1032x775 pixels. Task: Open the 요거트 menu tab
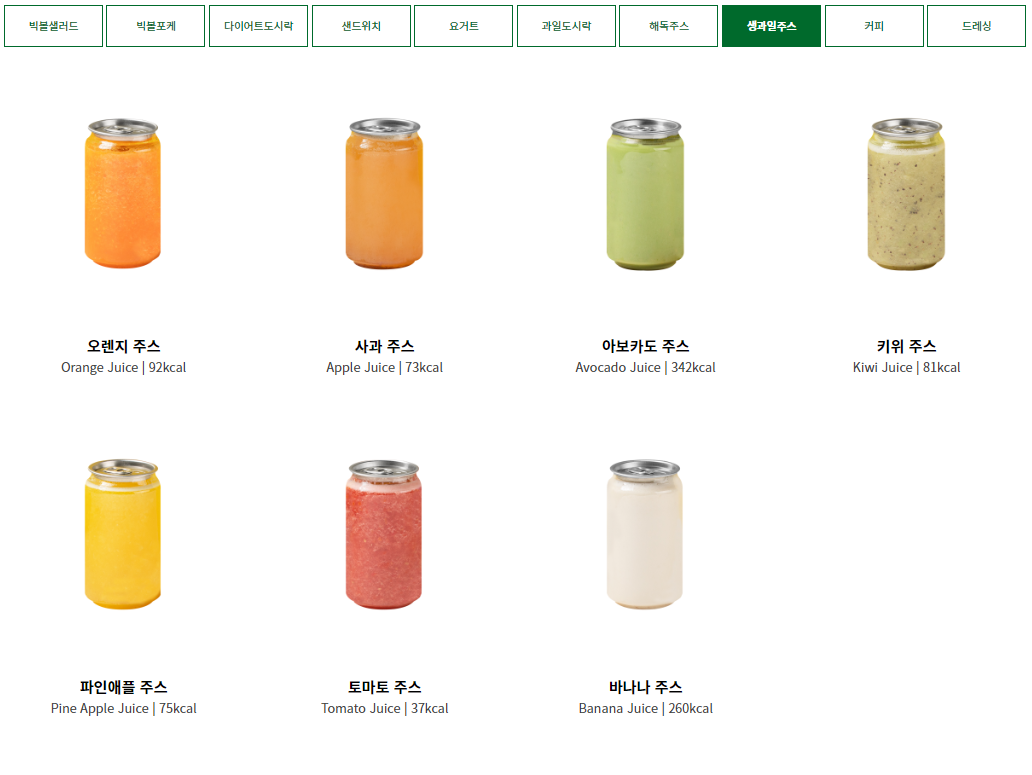point(463,26)
